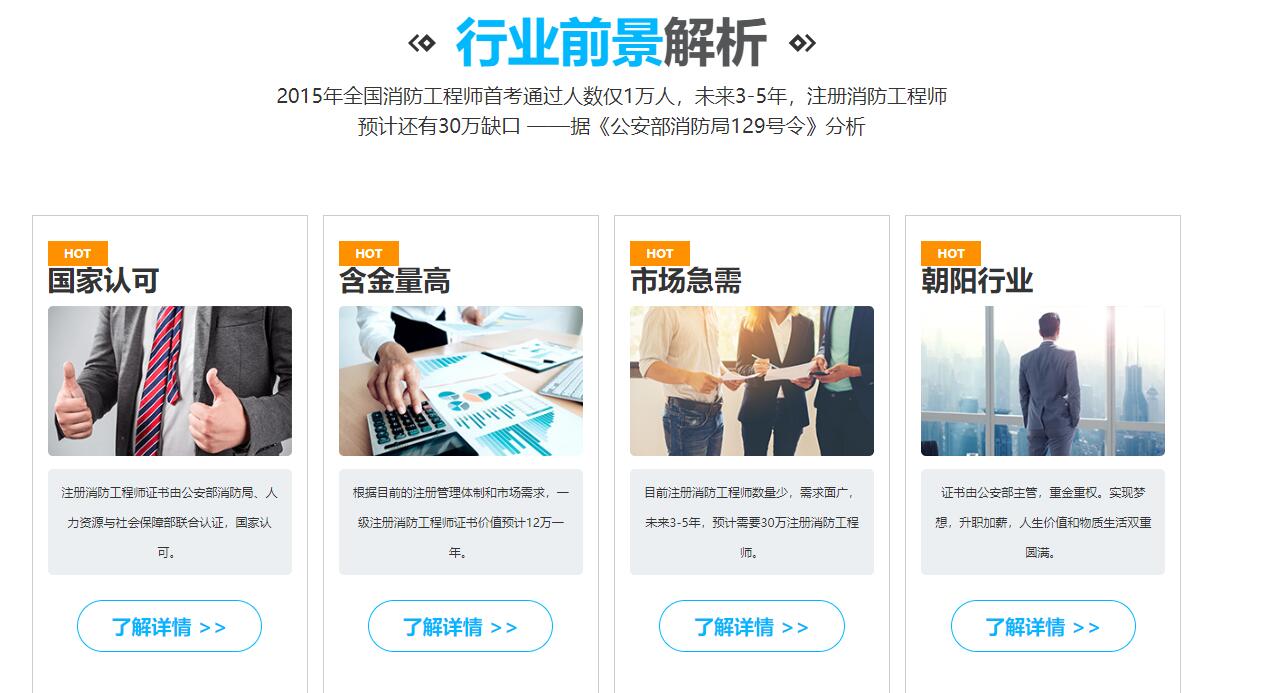
Task: Click the HOT badge above 含金量高
Action: (x=369, y=253)
